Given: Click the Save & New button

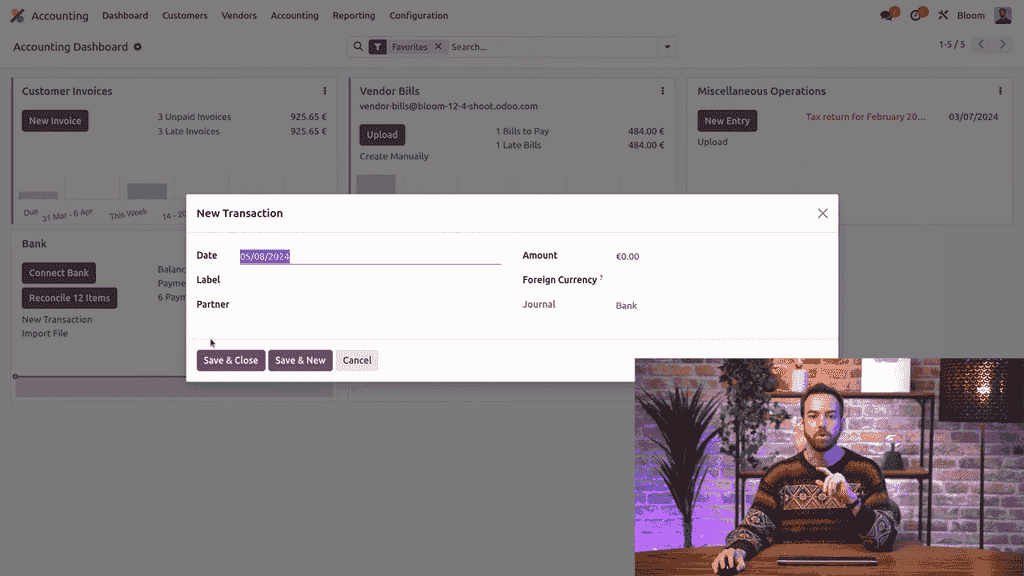Looking at the screenshot, I should coord(300,360).
